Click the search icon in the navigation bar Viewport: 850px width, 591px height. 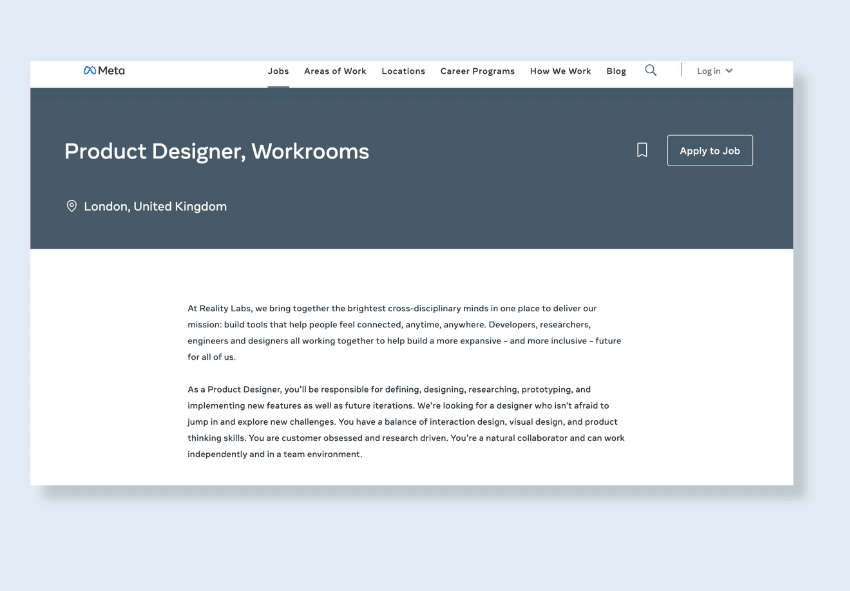[x=651, y=70]
